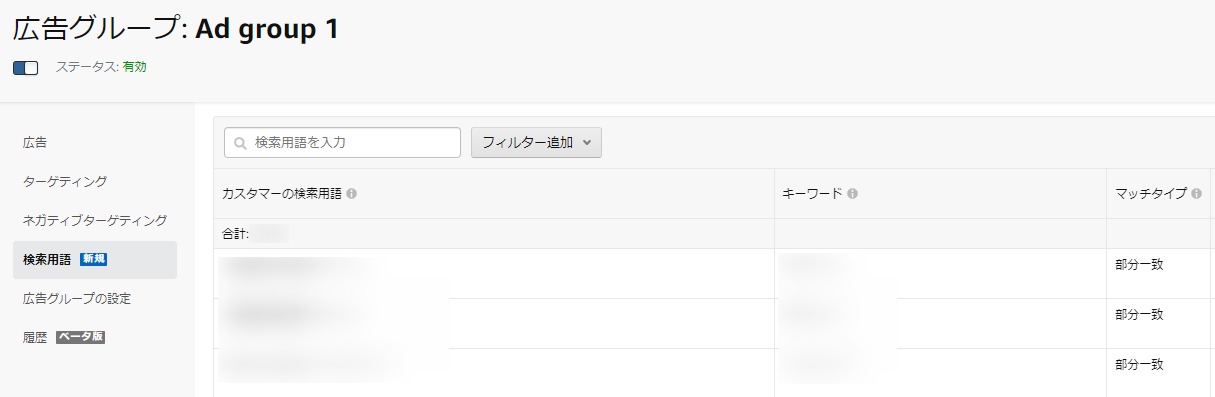Image resolution: width=1215 pixels, height=397 pixels.
Task: Go to the 広告 sidebar section
Action: click(35, 143)
